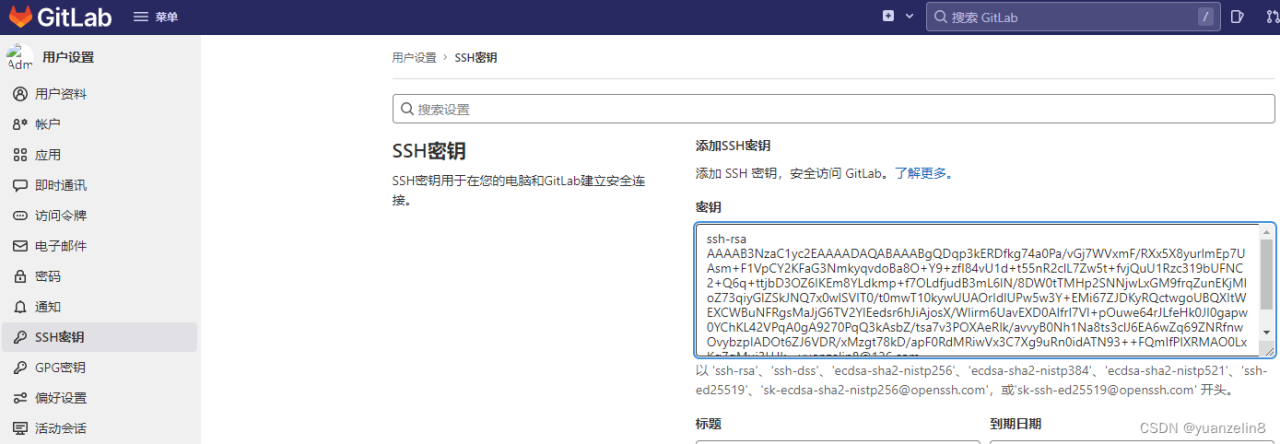Screen dimensions: 1280x444
Task: Click inside the 密钥 textarea
Action: (976, 290)
